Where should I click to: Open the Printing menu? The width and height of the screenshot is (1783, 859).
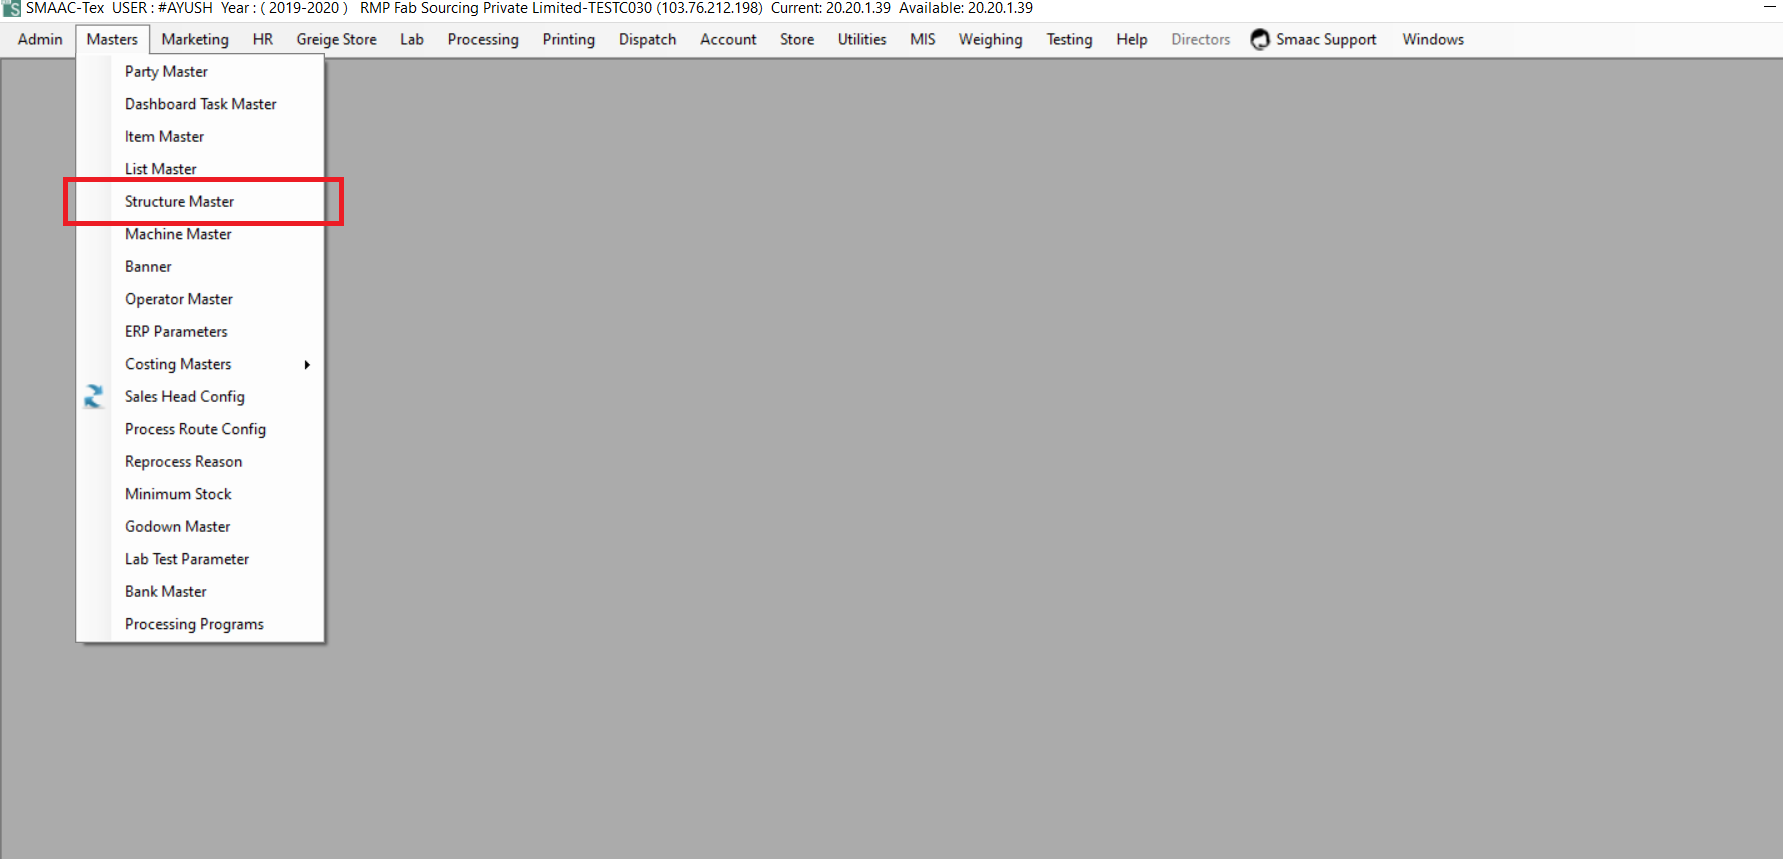click(x=569, y=40)
